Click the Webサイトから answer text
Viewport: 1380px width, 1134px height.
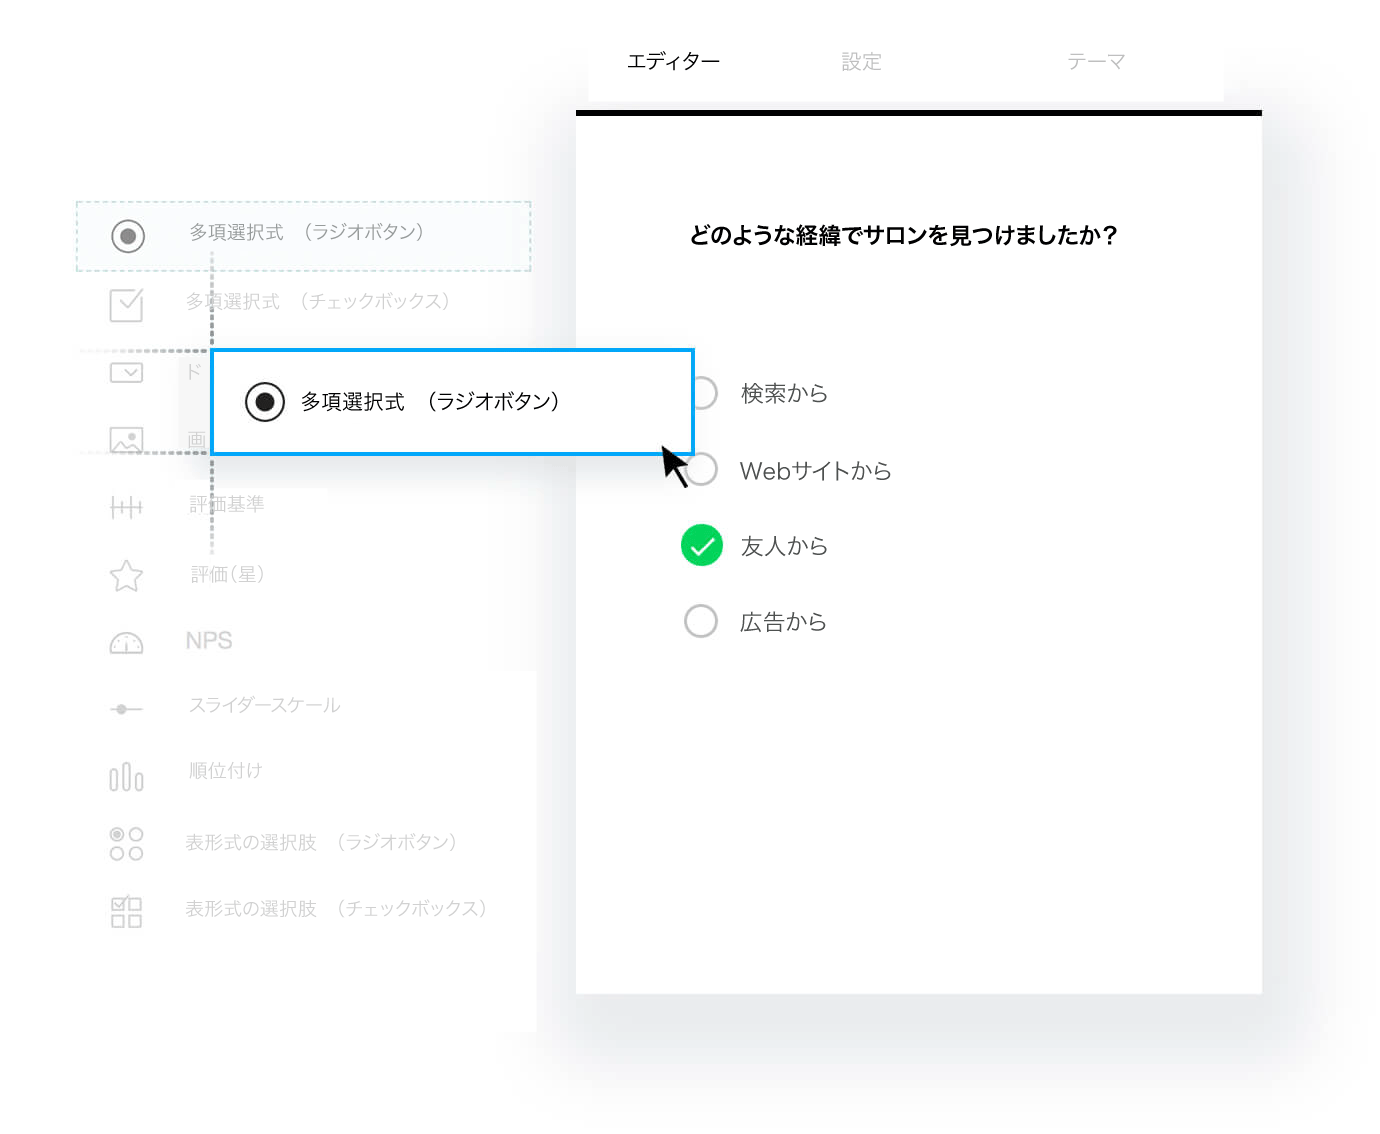815,470
